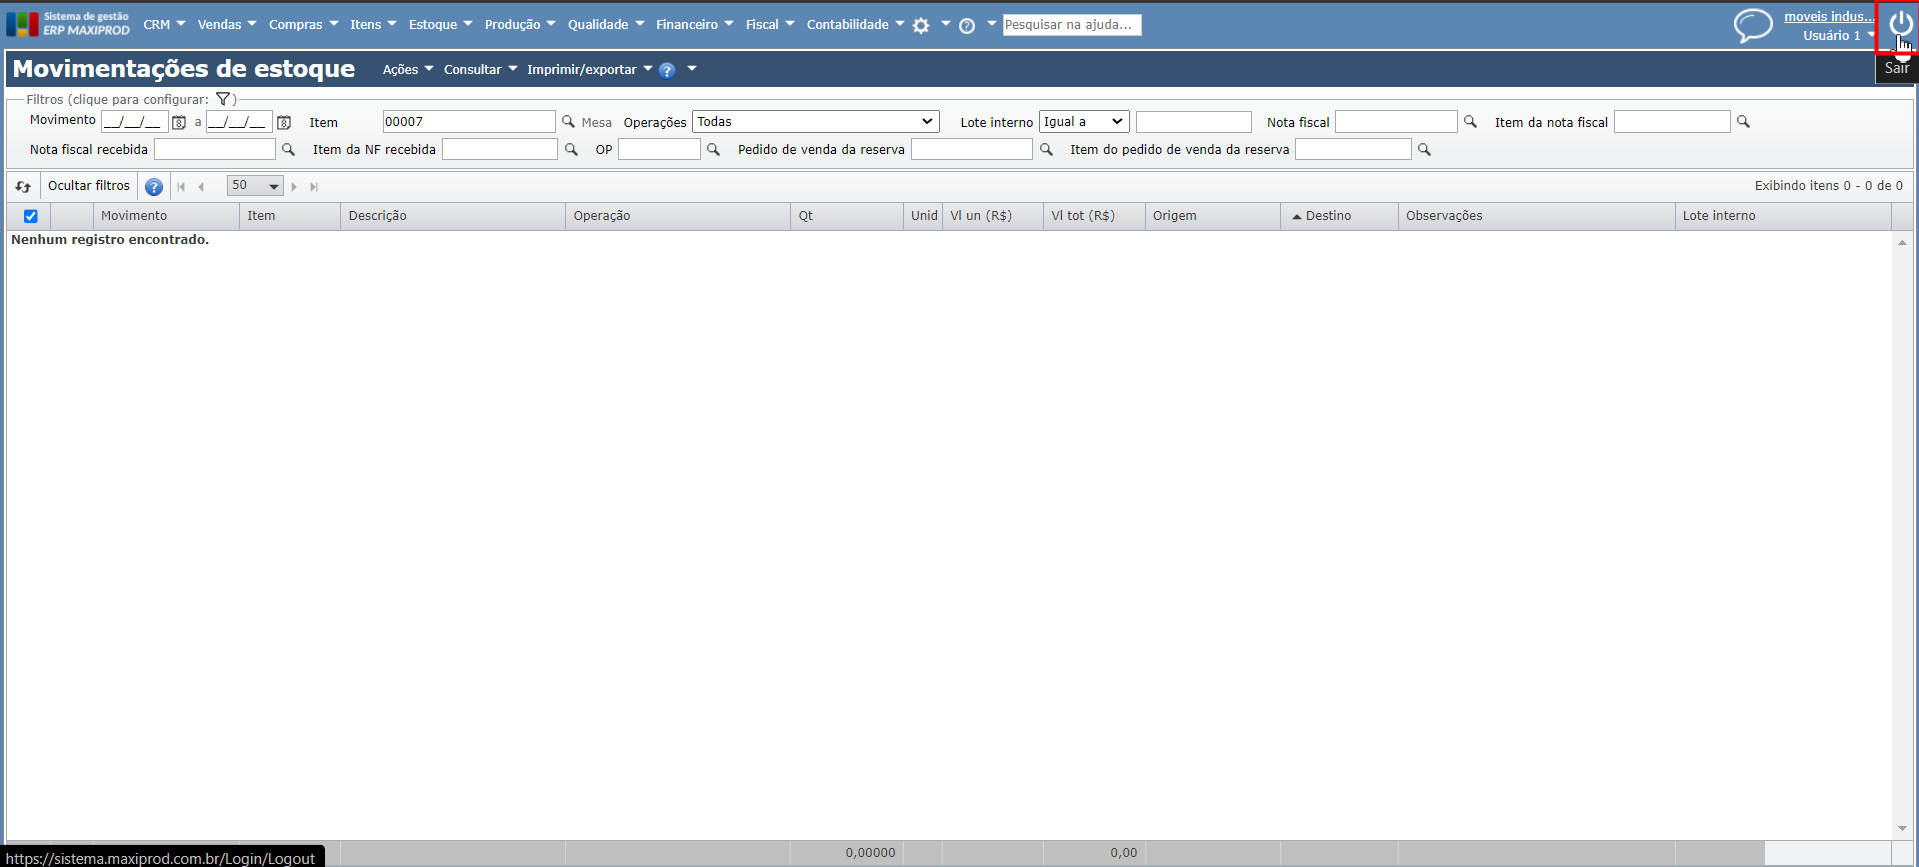Open the Produção menu
This screenshot has width=1919, height=867.
520,24
